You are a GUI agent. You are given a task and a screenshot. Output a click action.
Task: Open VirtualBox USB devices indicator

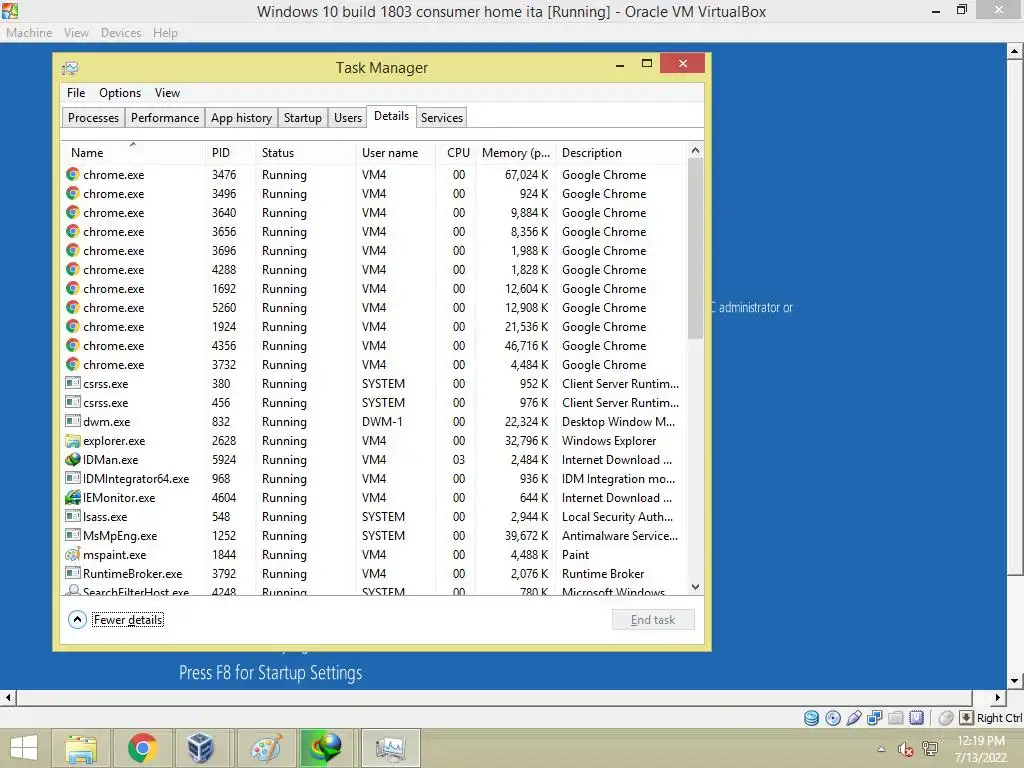point(854,718)
